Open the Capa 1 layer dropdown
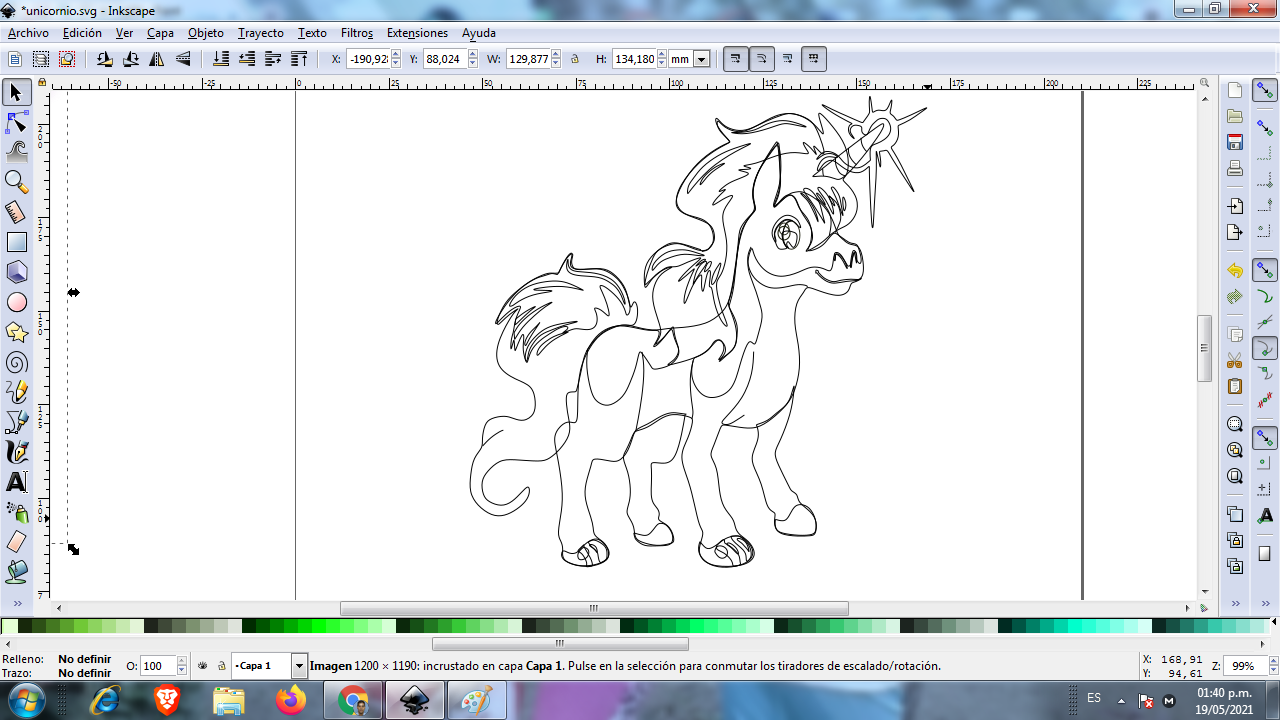 coord(299,666)
